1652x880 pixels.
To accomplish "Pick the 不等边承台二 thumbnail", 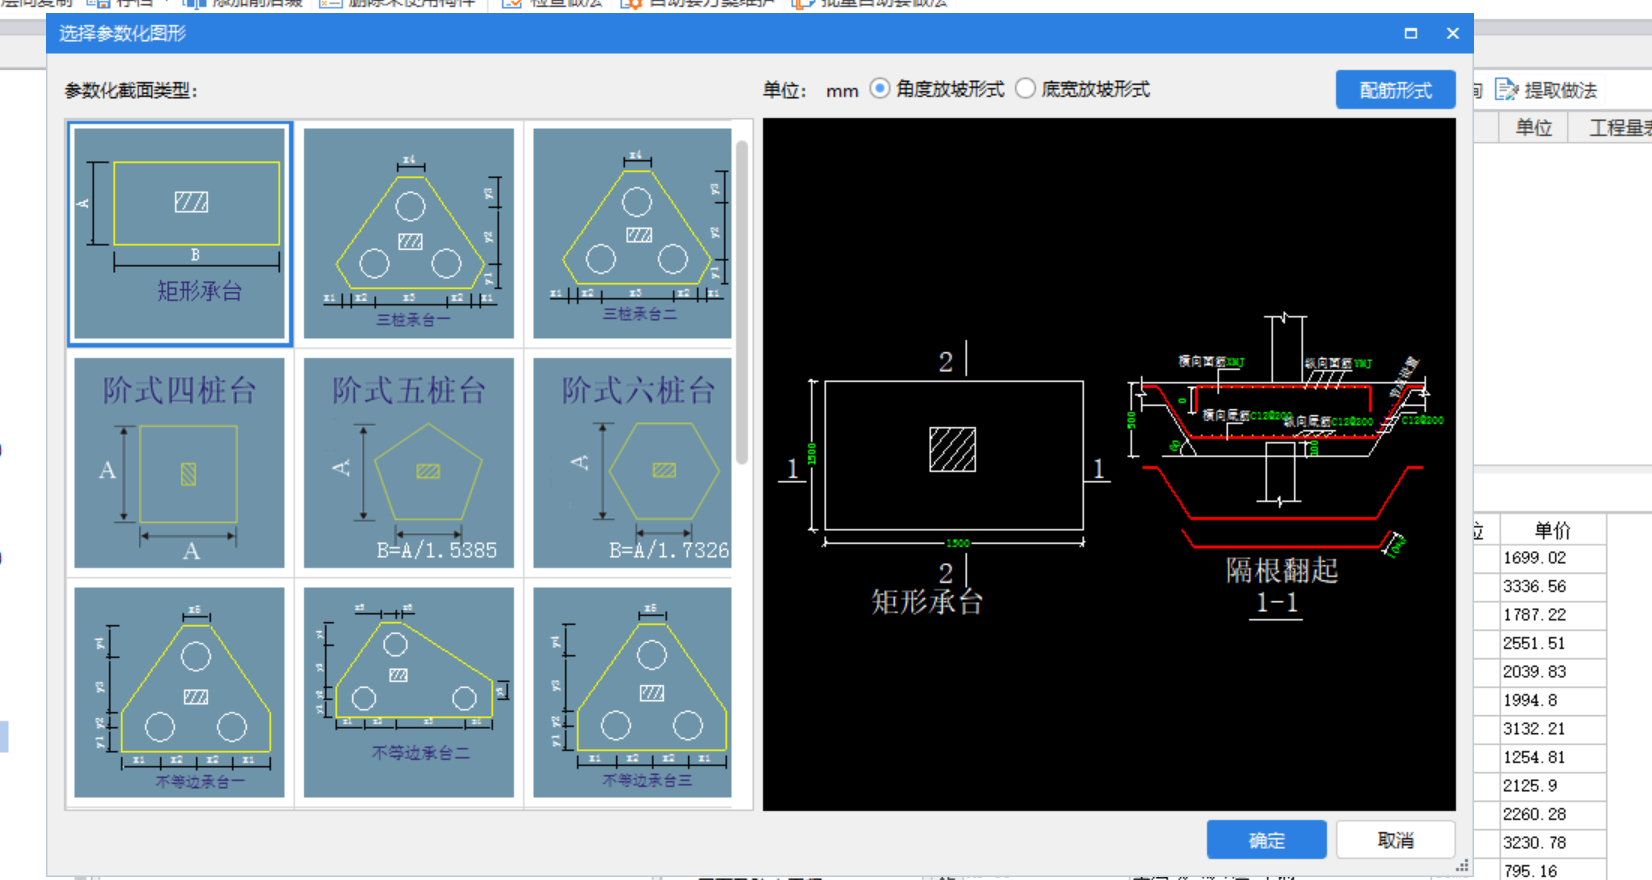I will coord(409,692).
